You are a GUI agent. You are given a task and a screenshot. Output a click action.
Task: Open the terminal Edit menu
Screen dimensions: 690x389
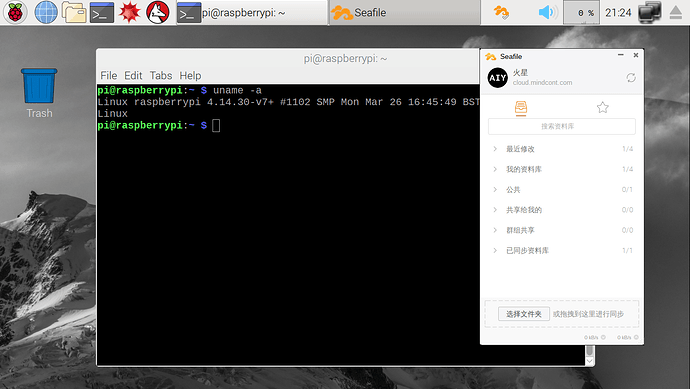[133, 76]
